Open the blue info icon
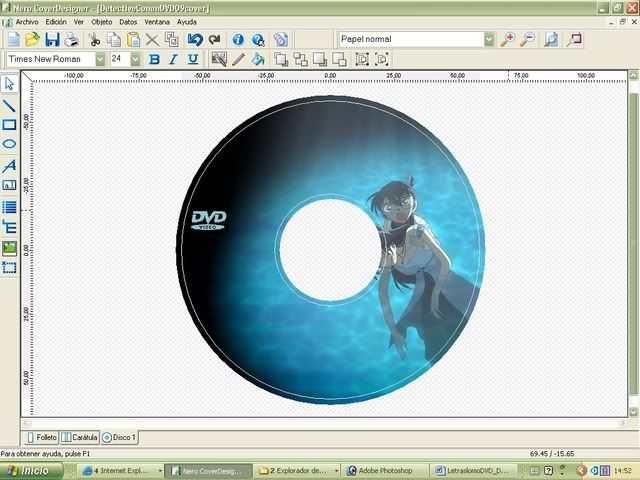640x480 pixels. tap(238, 40)
